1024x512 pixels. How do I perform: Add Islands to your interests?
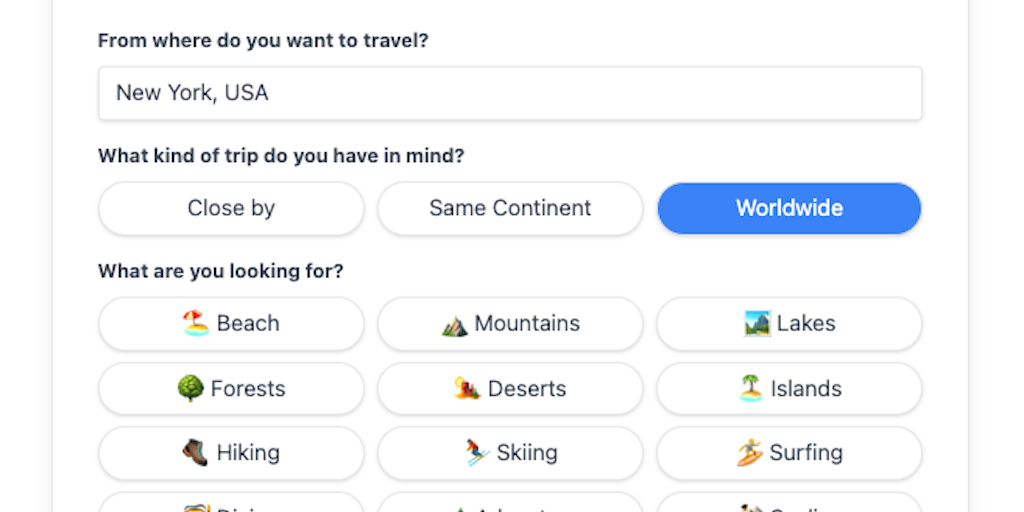pyautogui.click(x=789, y=388)
